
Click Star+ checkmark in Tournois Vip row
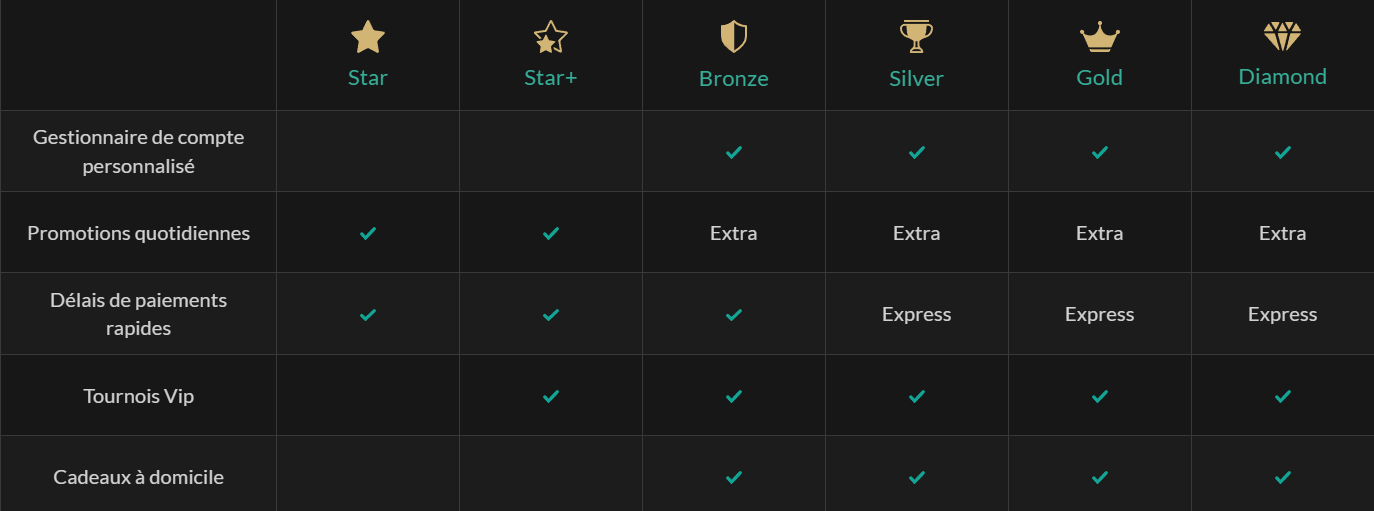[551, 396]
